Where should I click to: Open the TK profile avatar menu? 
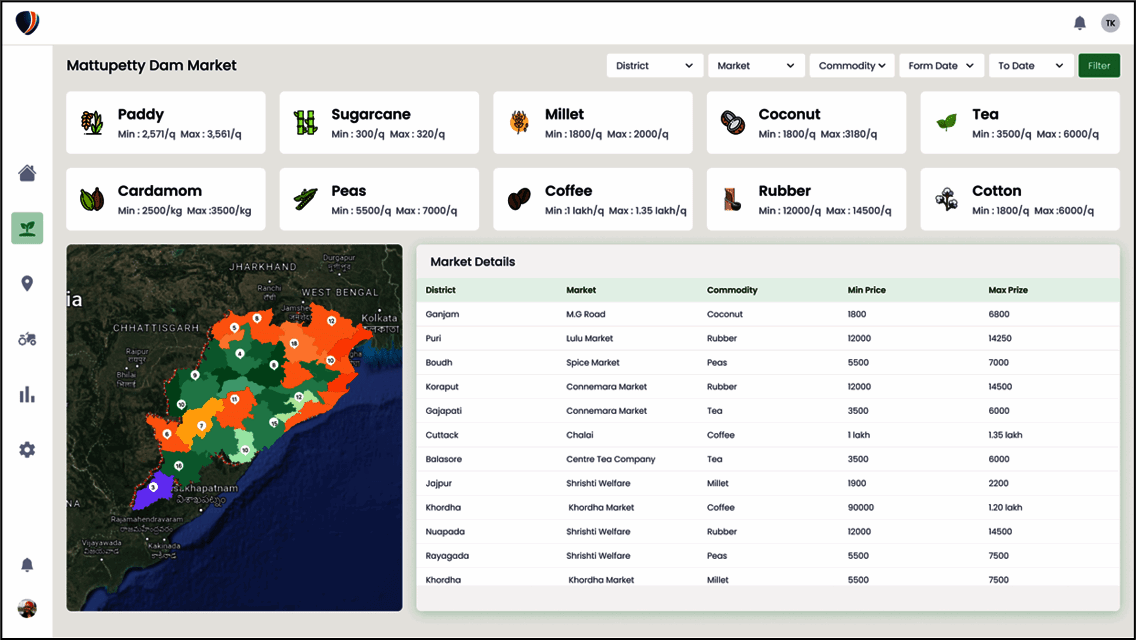click(1110, 22)
